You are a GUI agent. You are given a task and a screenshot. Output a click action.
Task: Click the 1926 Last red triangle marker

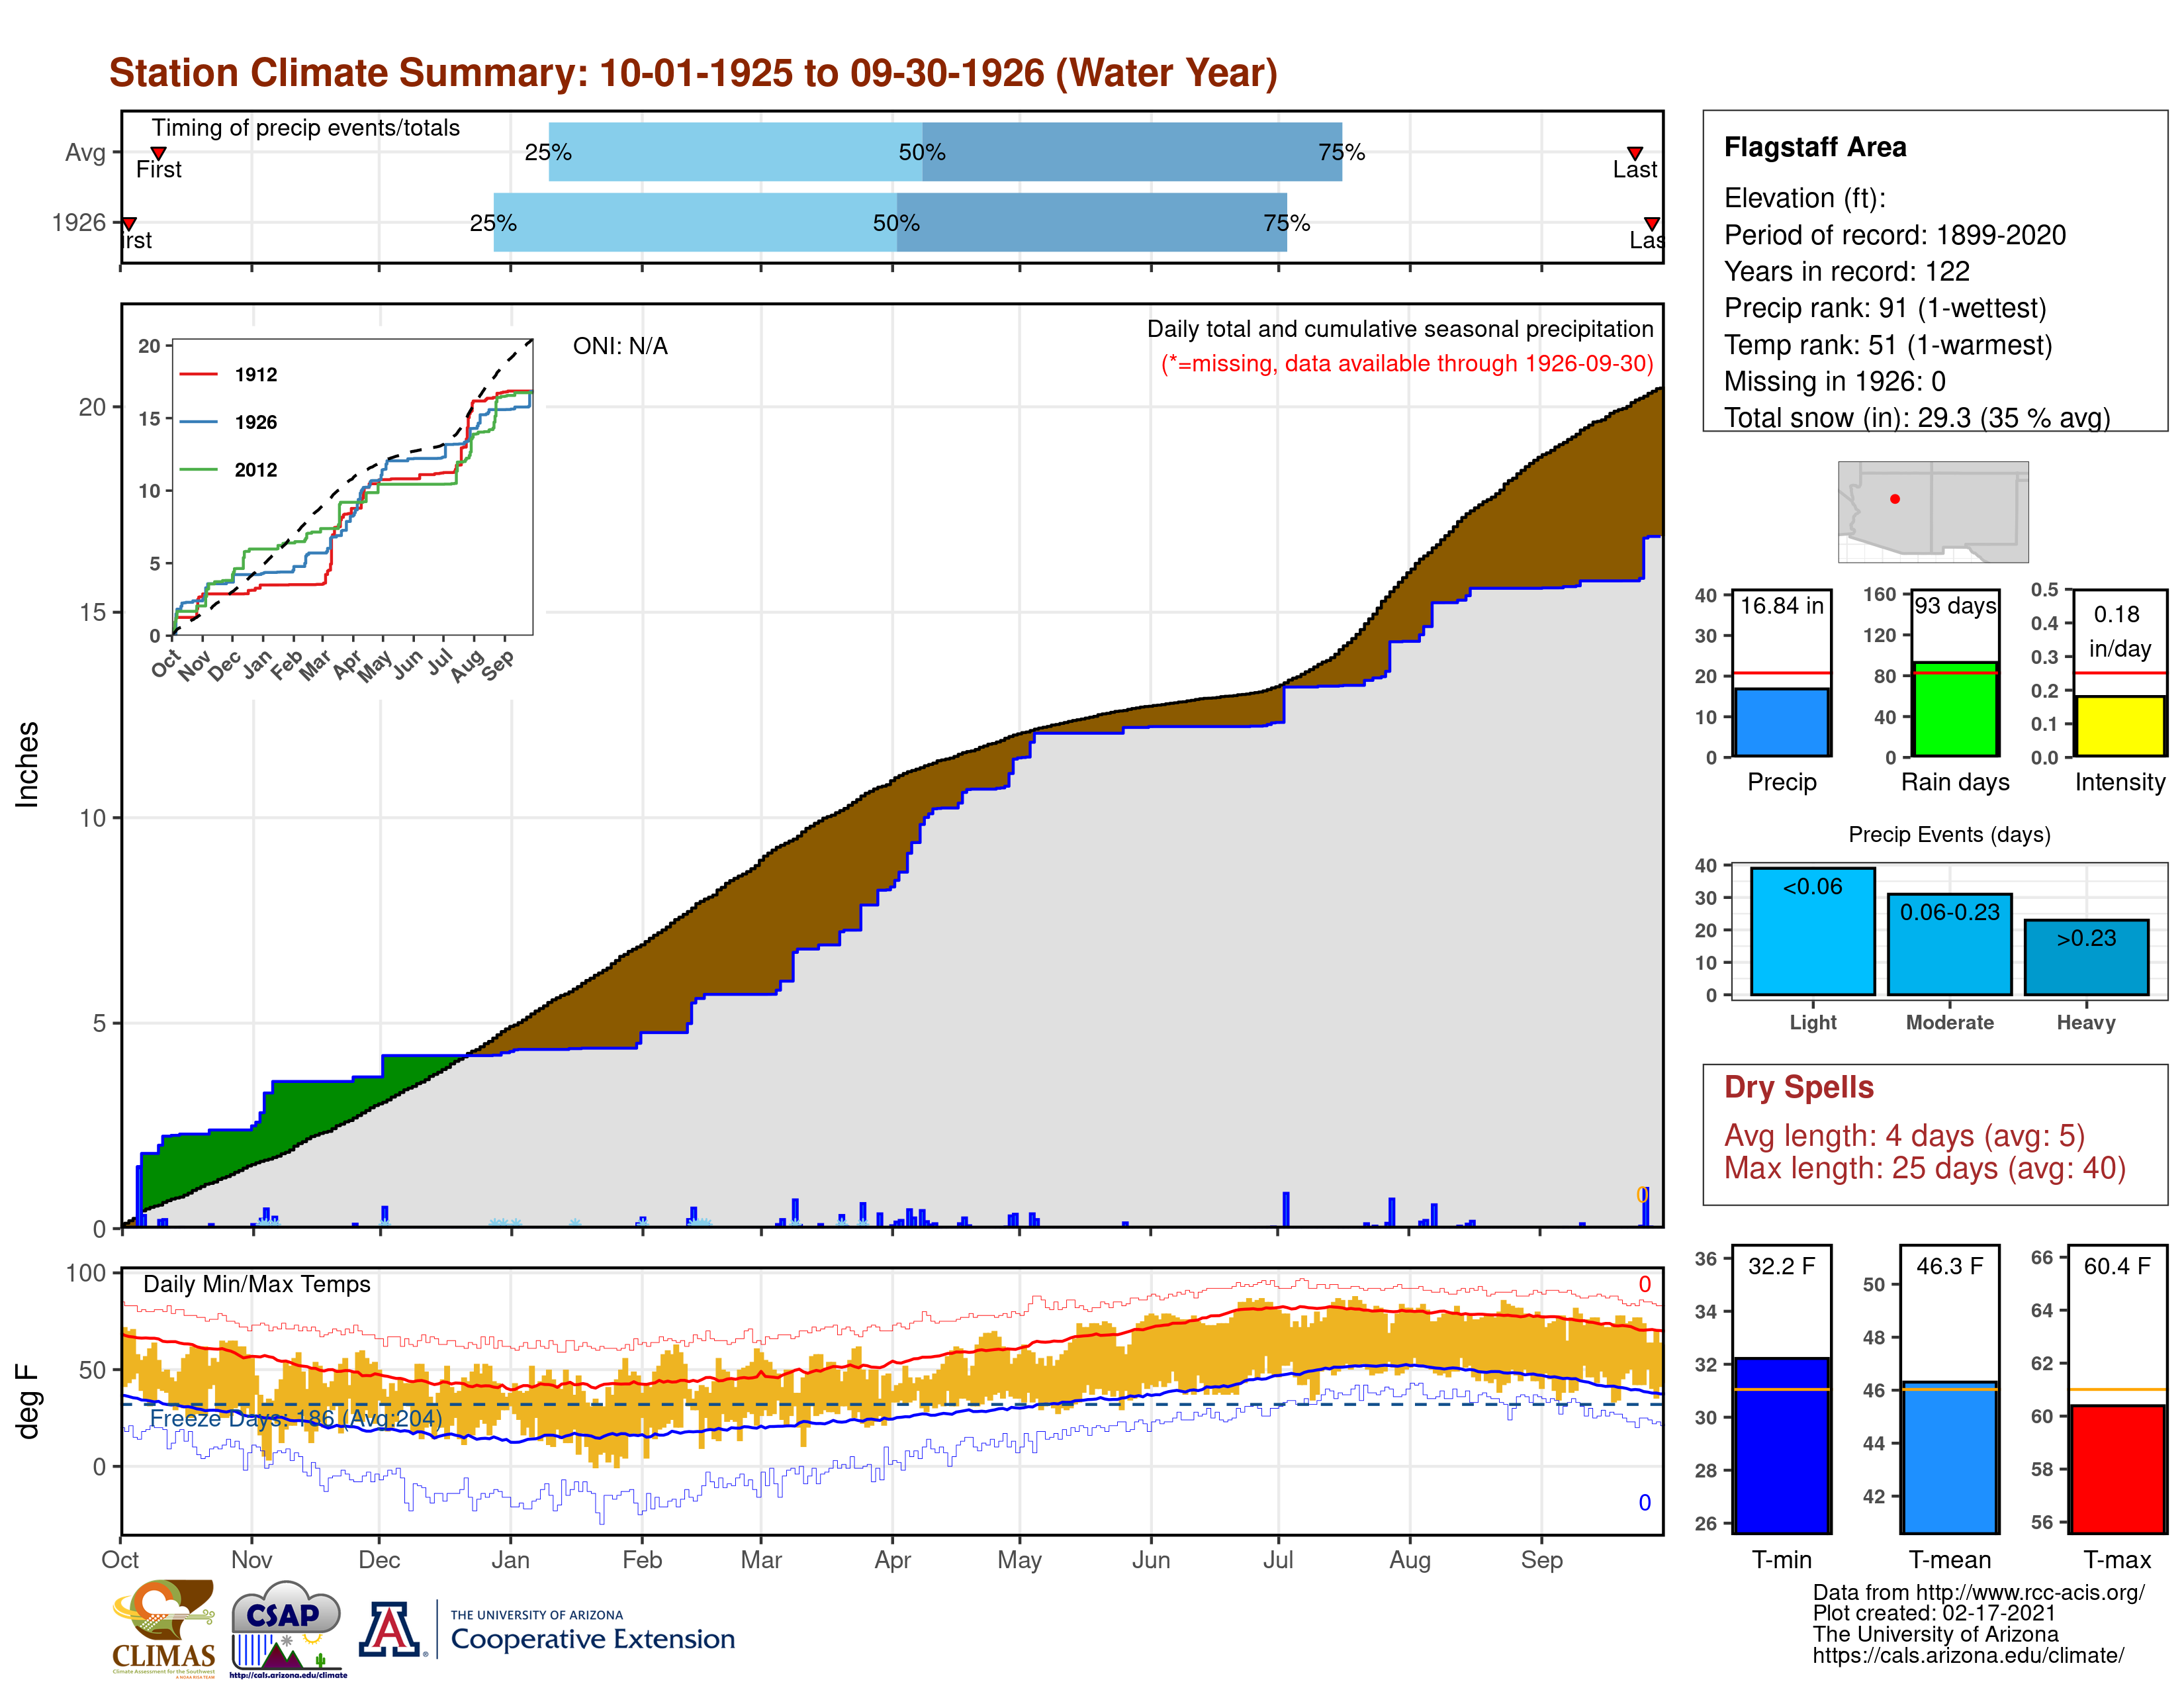coord(1651,224)
